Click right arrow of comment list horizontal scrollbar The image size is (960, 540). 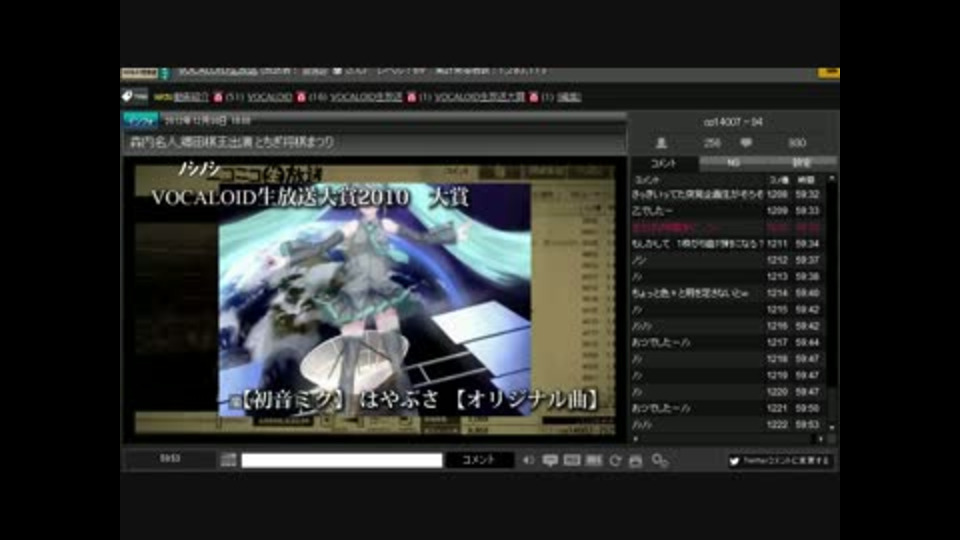(820, 438)
